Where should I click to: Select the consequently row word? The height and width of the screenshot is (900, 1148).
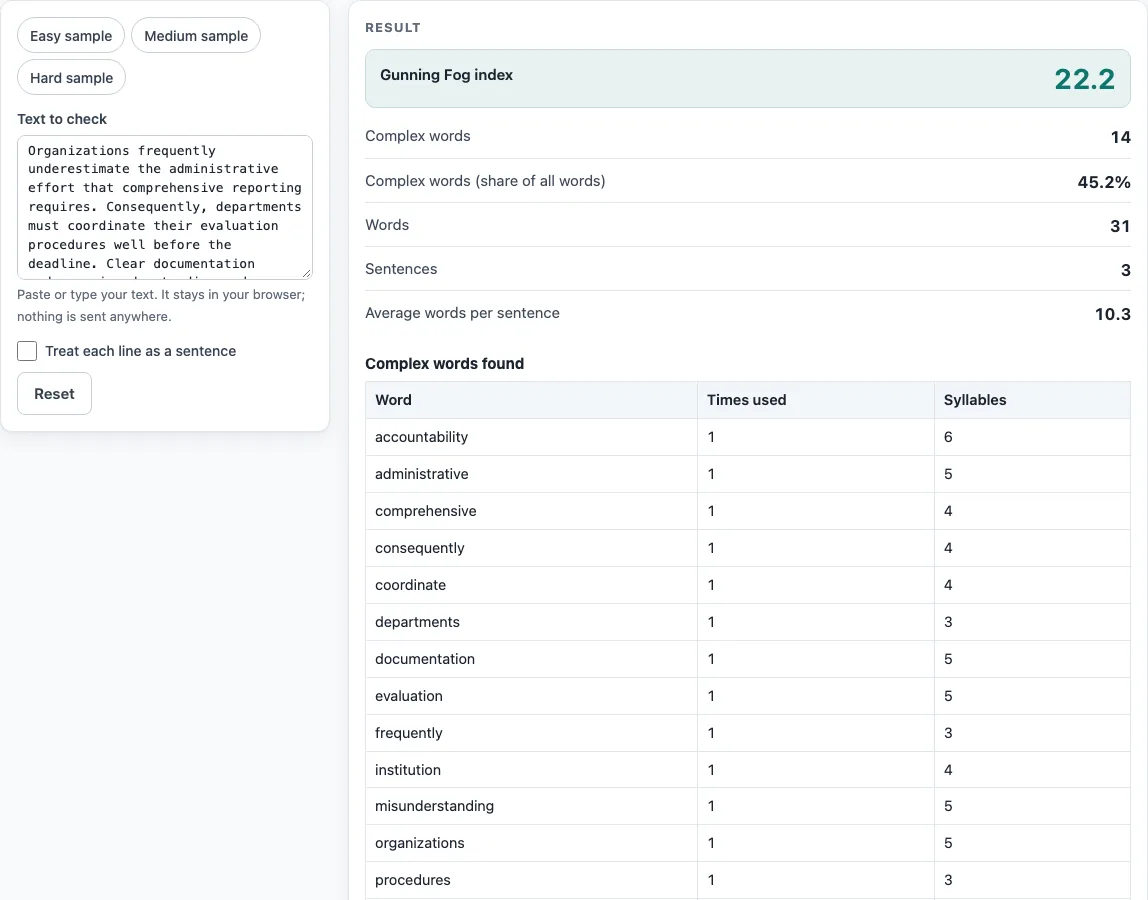pos(420,548)
